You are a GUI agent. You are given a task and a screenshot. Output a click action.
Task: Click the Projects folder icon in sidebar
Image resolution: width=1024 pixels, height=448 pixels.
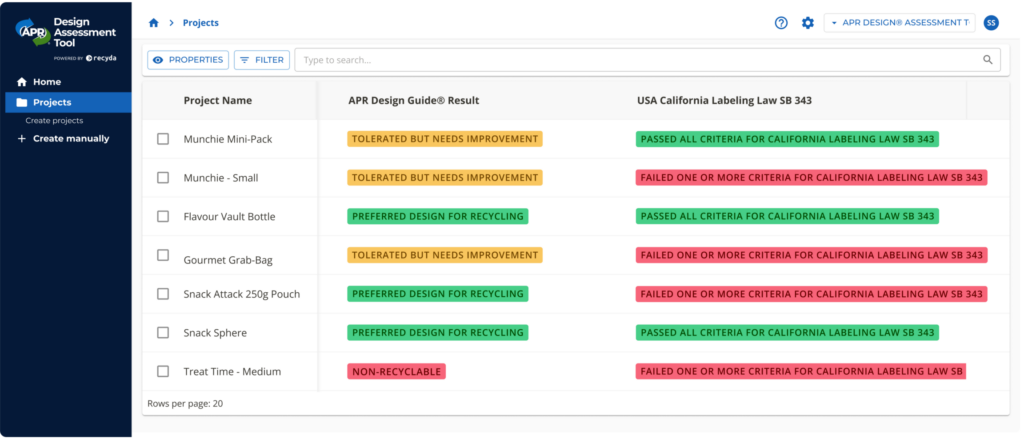[x=22, y=103]
